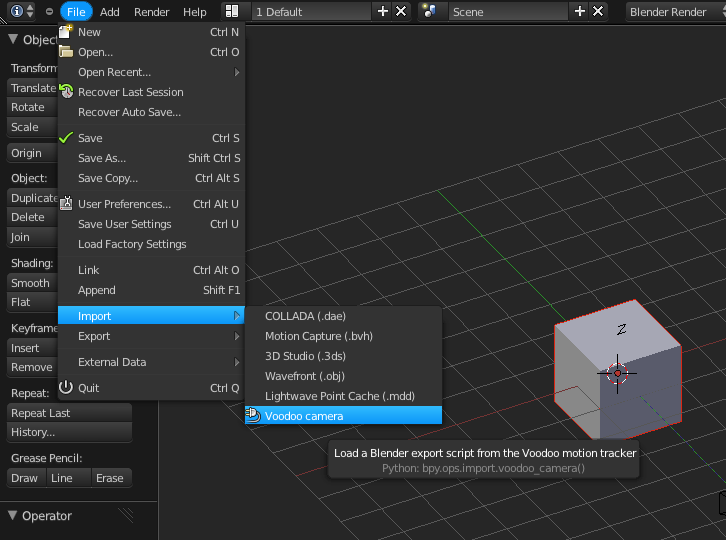726x540 pixels.
Task: Click the Recover Last Session icon
Action: click(66, 91)
